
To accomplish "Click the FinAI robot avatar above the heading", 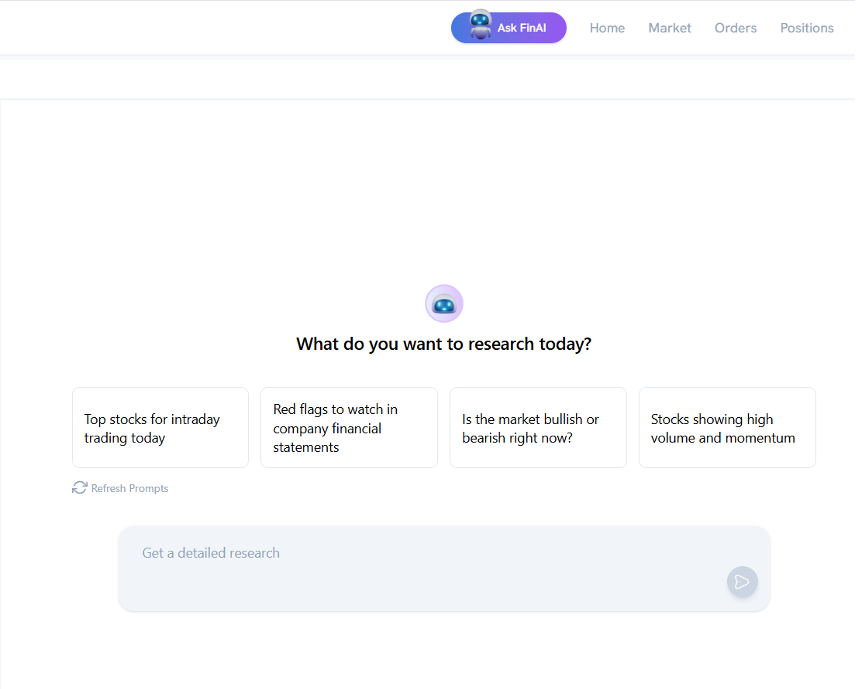I will pyautogui.click(x=444, y=304).
